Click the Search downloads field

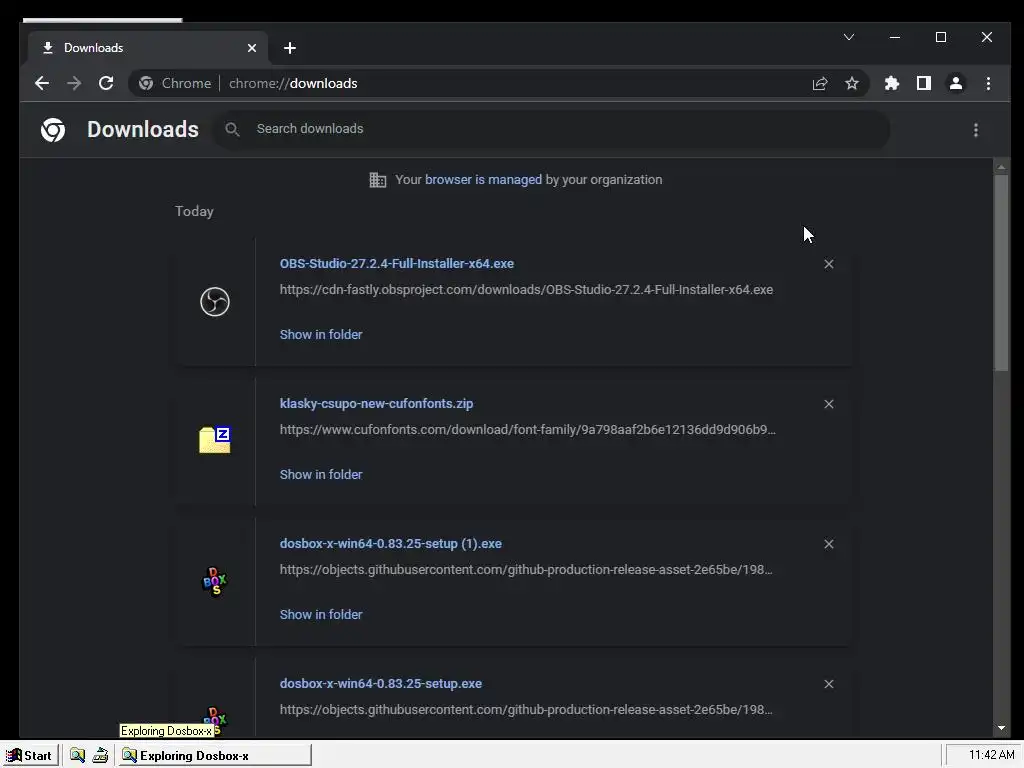coord(552,129)
